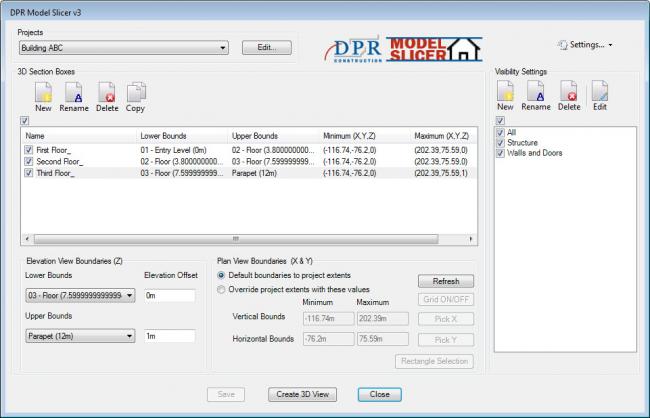
Task: Delete the selected visibility setting
Action: pyautogui.click(x=568, y=94)
